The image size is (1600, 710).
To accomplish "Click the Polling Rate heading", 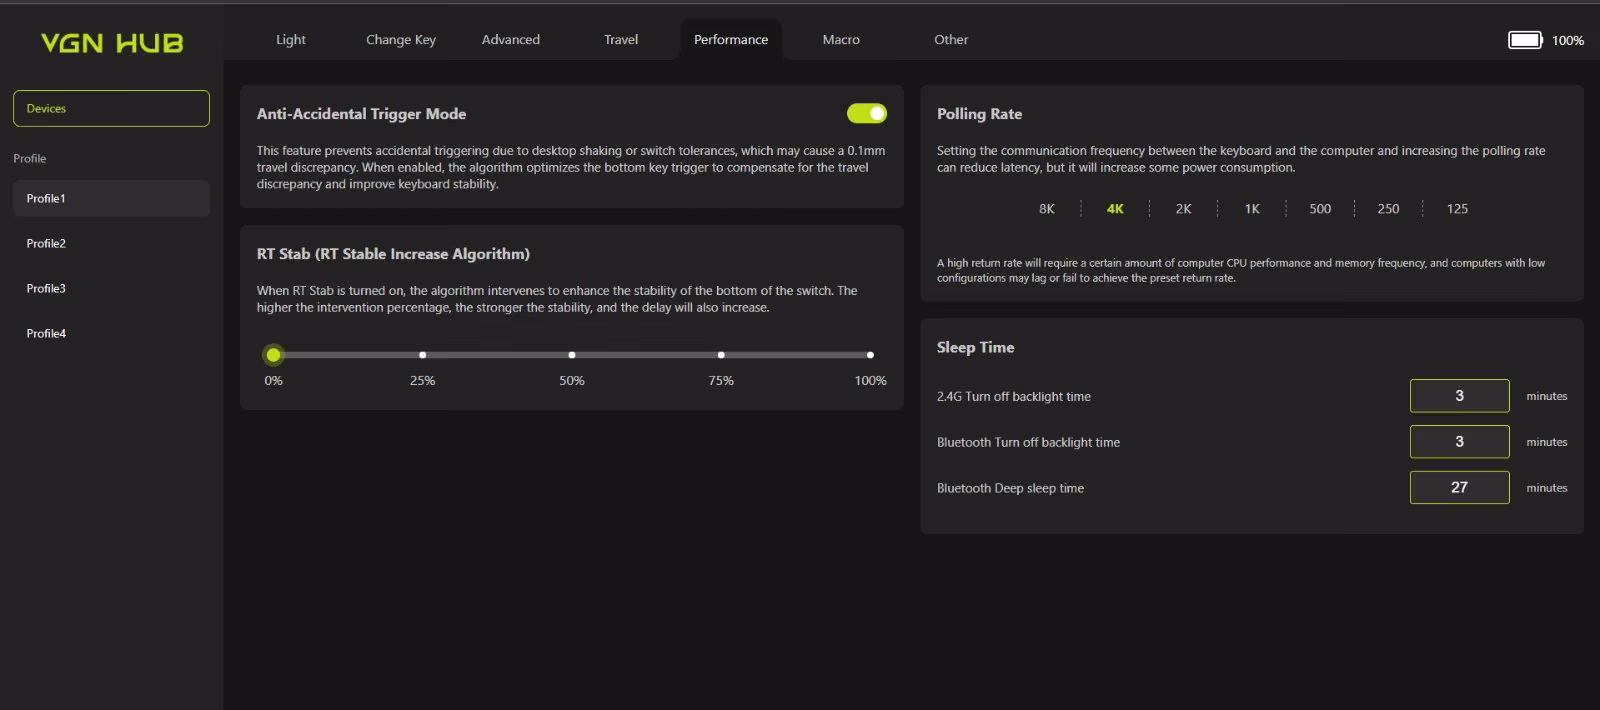I will [979, 114].
